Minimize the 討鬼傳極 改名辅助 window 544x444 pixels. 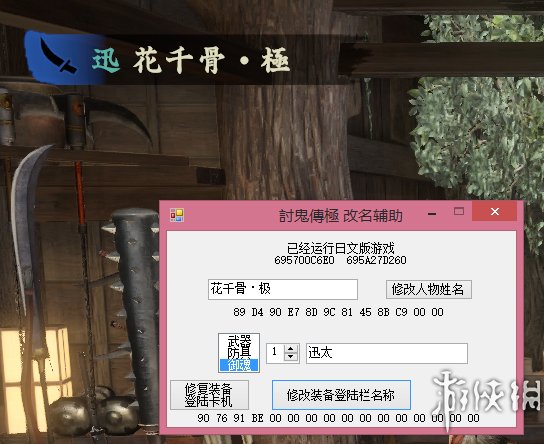tap(432, 214)
